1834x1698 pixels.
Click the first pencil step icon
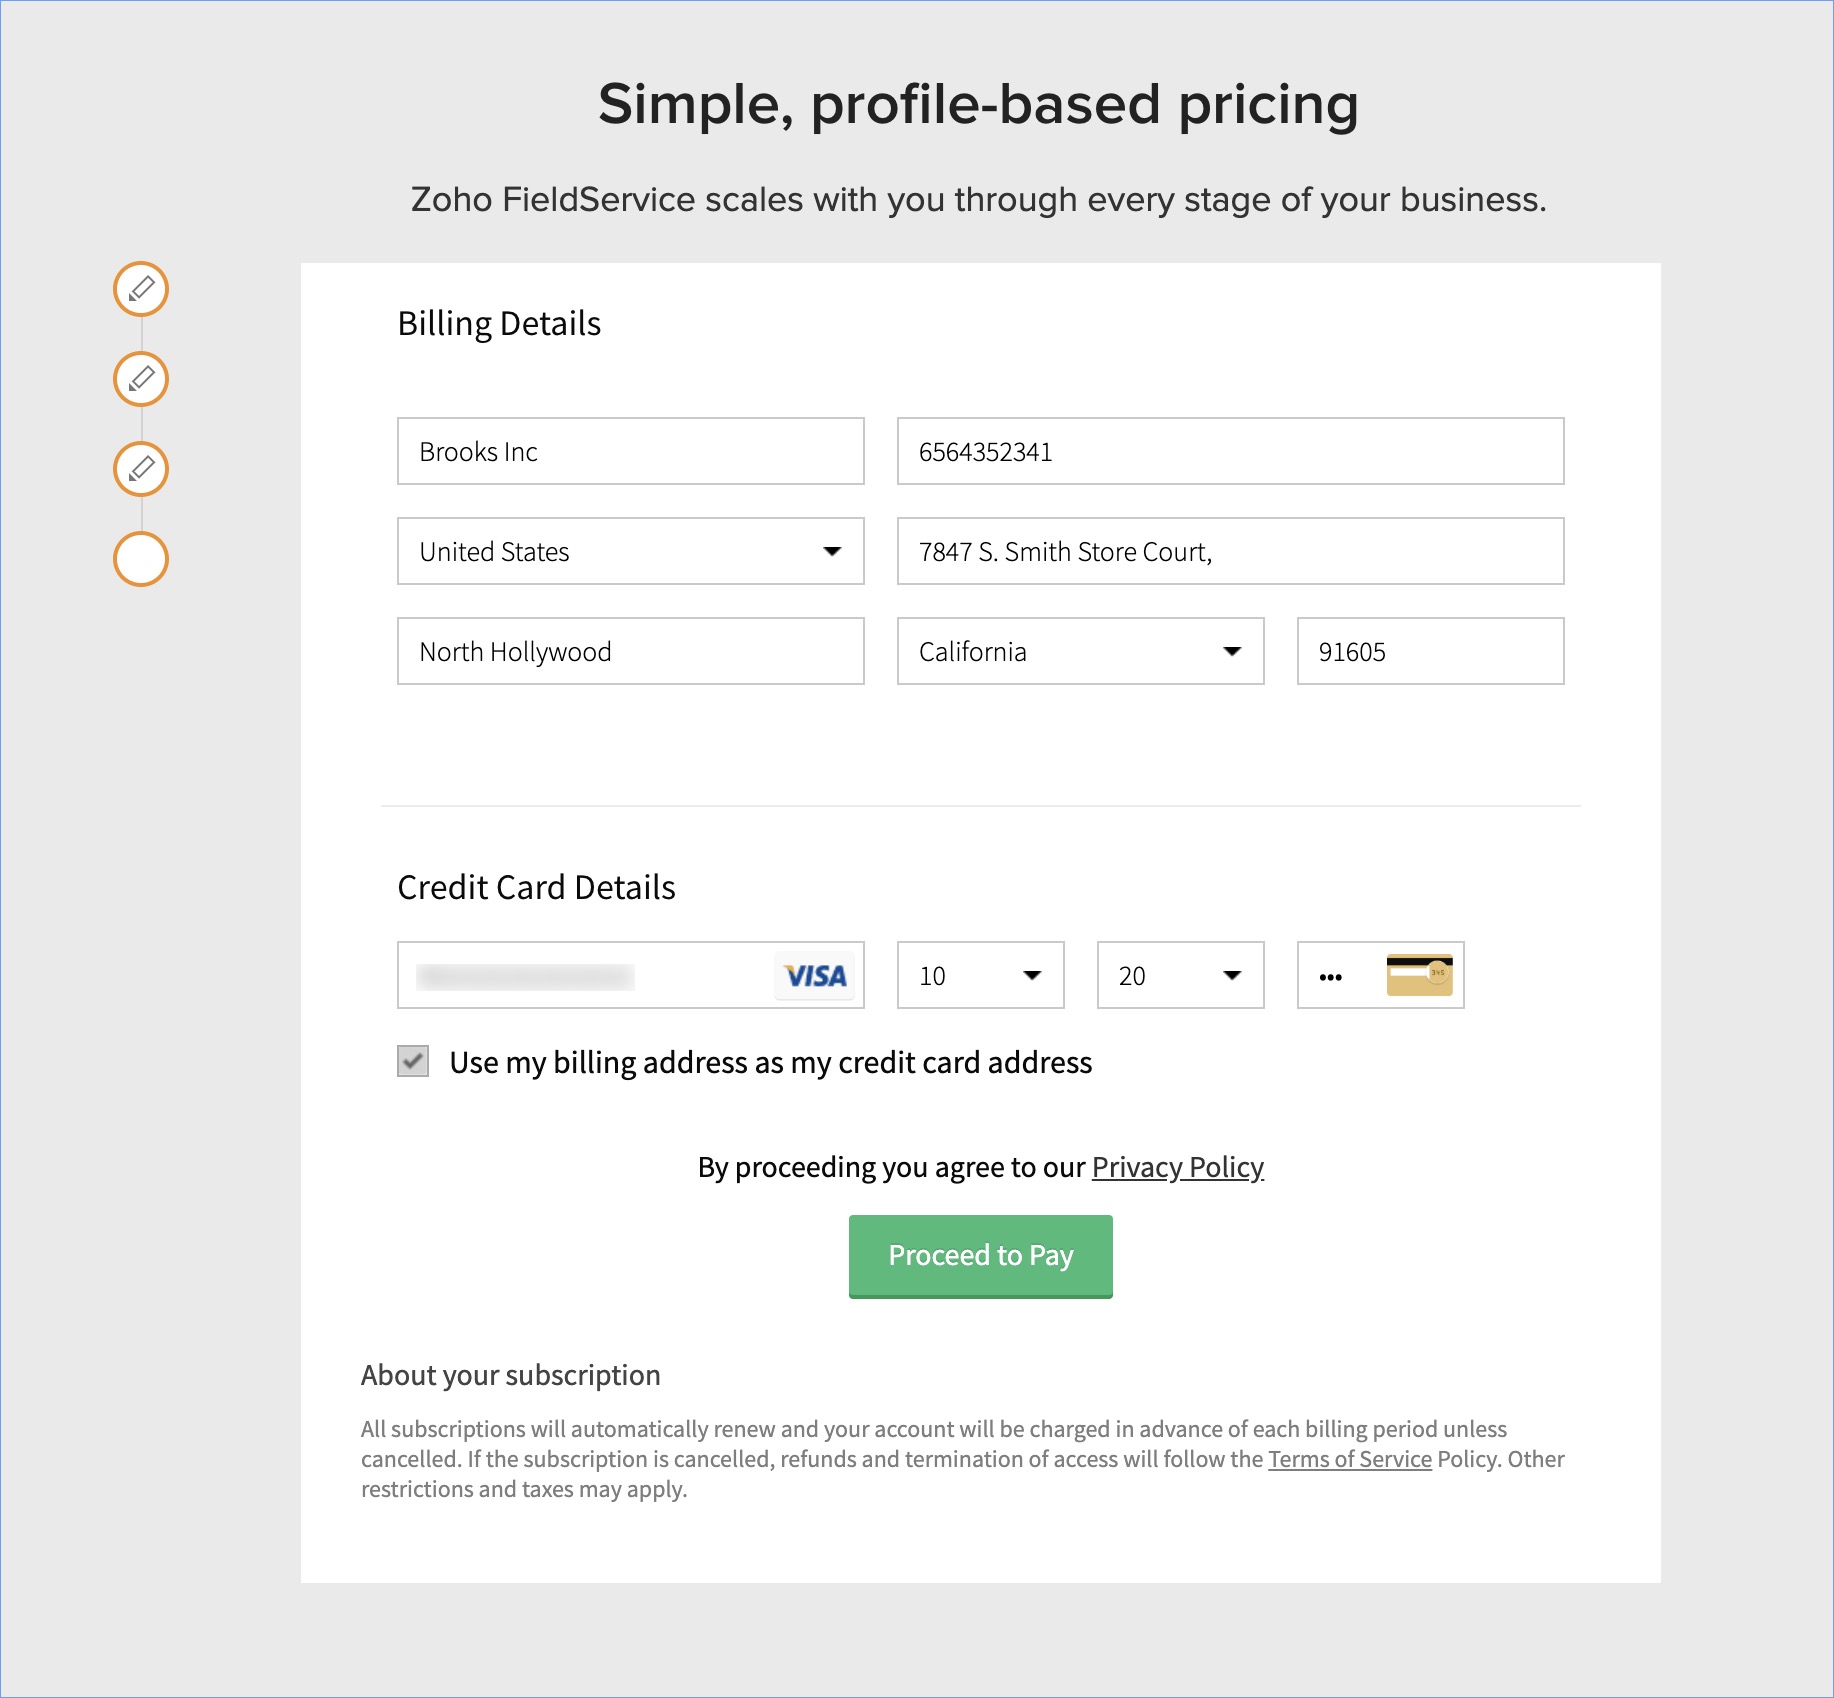coord(141,289)
